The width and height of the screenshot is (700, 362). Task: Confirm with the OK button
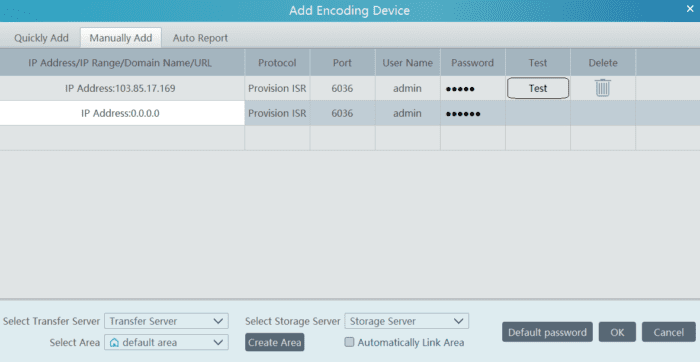(x=617, y=332)
